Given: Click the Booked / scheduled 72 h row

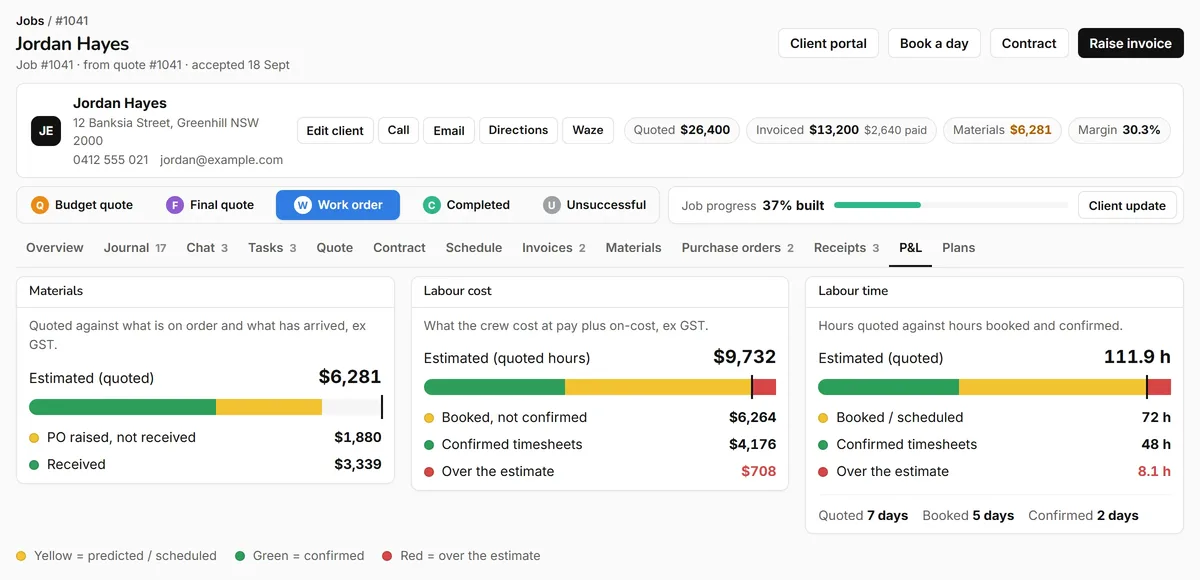Looking at the screenshot, I should click(x=994, y=417).
